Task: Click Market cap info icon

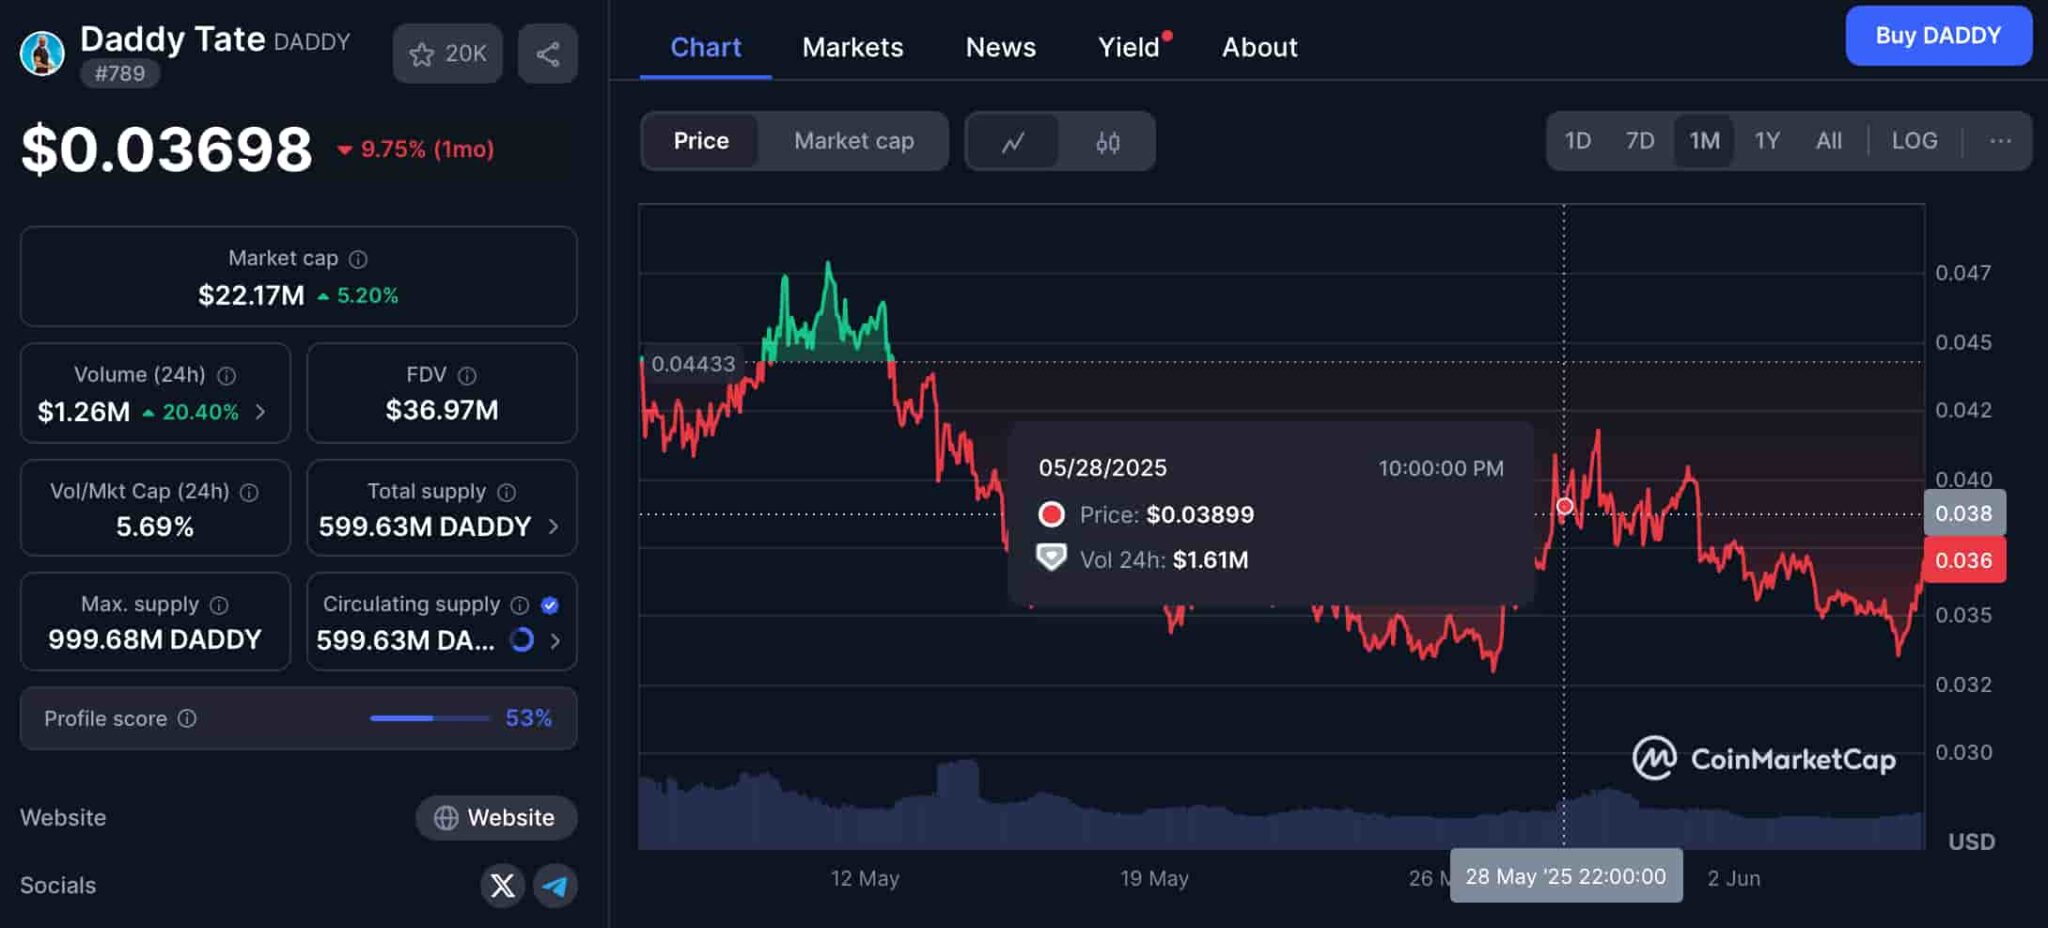Action: click(x=358, y=259)
